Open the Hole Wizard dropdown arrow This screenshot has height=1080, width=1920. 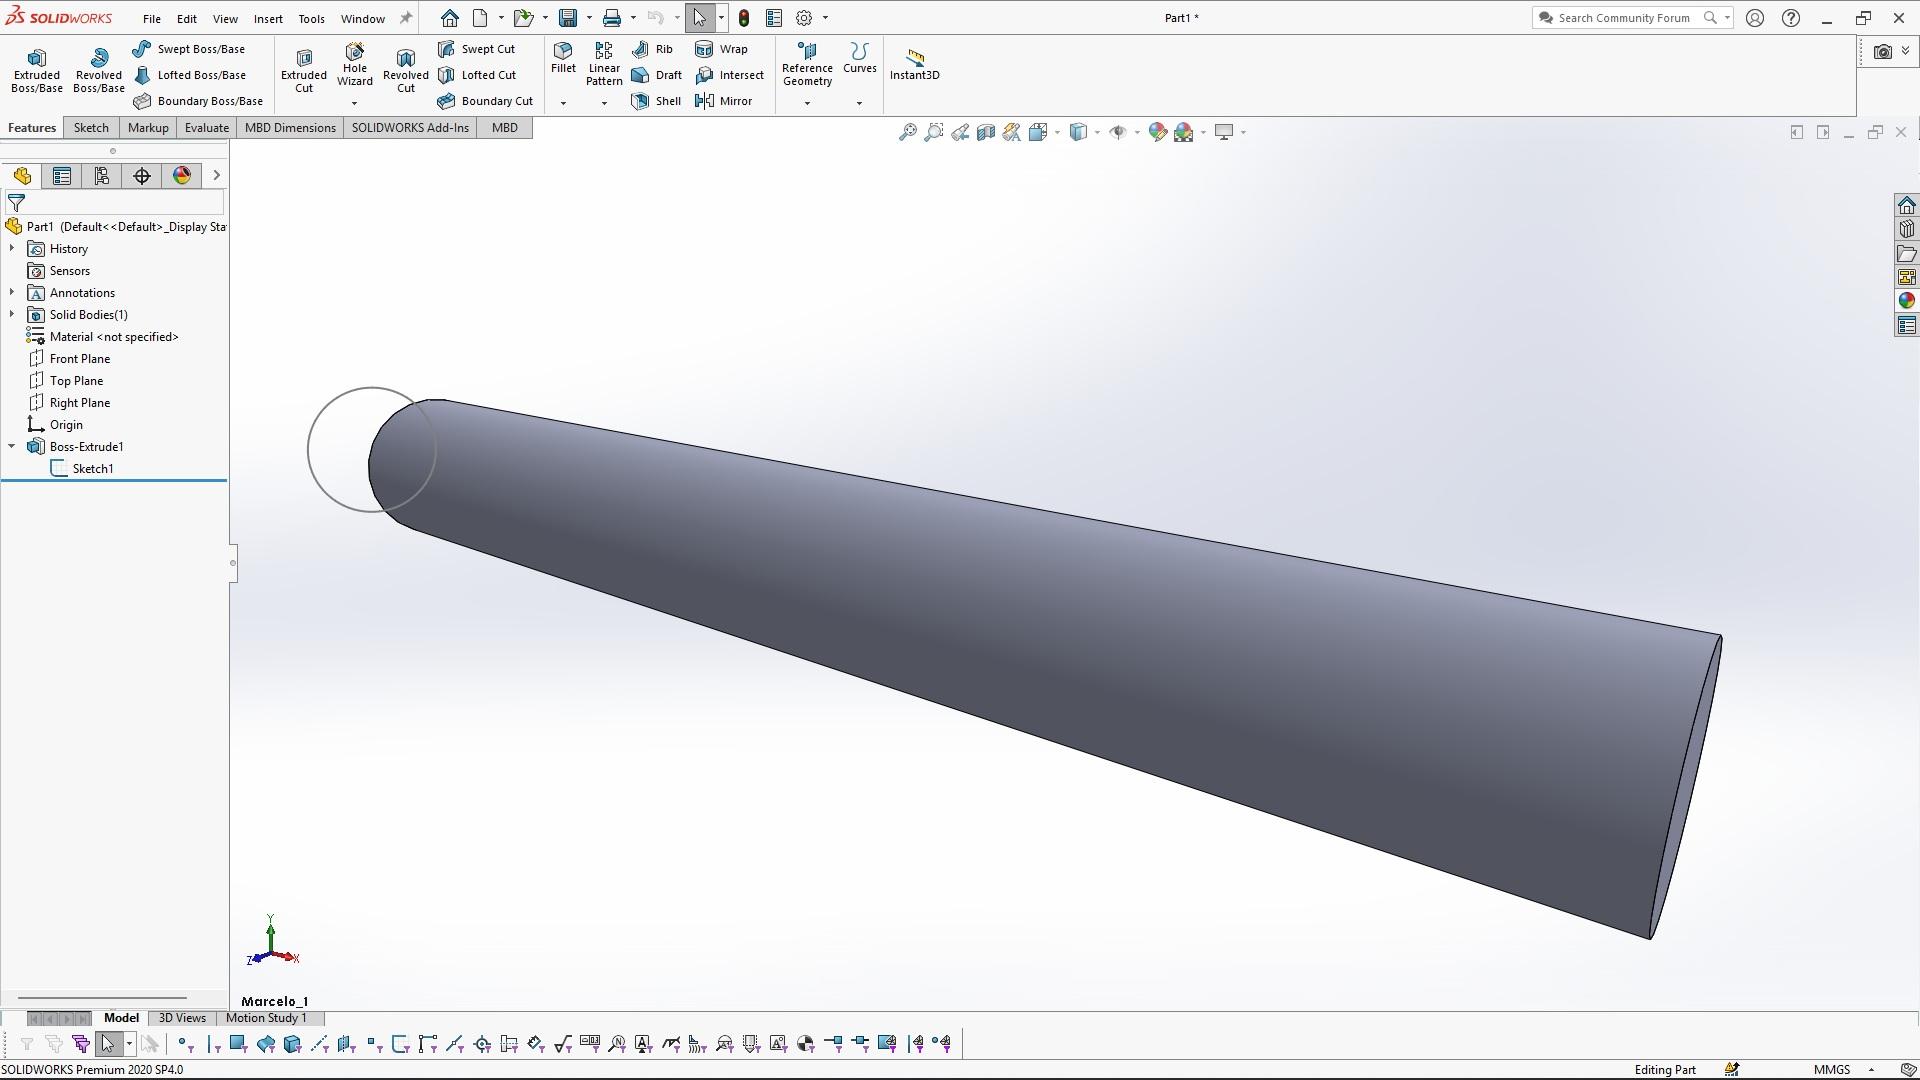[x=354, y=103]
